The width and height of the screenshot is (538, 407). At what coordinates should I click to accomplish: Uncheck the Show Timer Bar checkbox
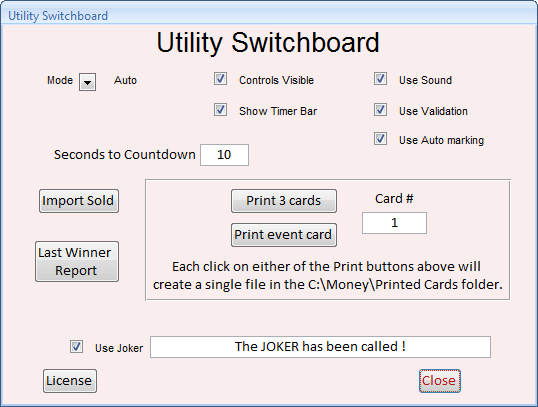[220, 110]
